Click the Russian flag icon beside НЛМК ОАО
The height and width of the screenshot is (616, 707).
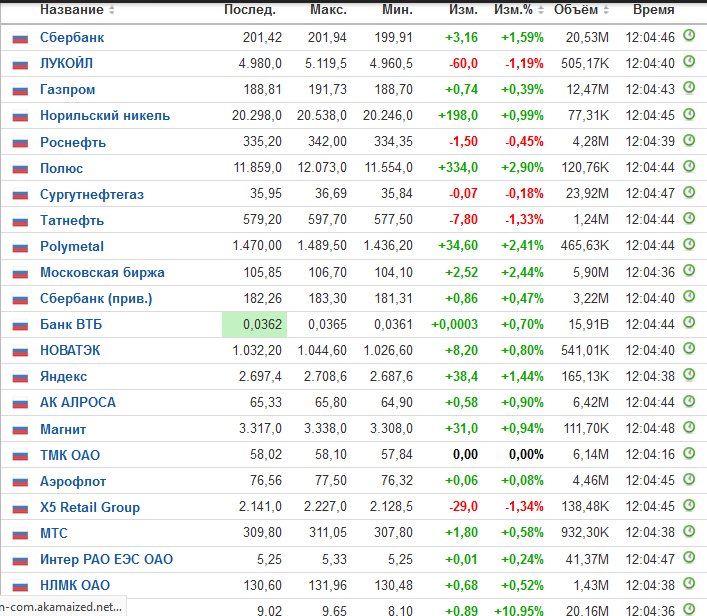tap(20, 586)
